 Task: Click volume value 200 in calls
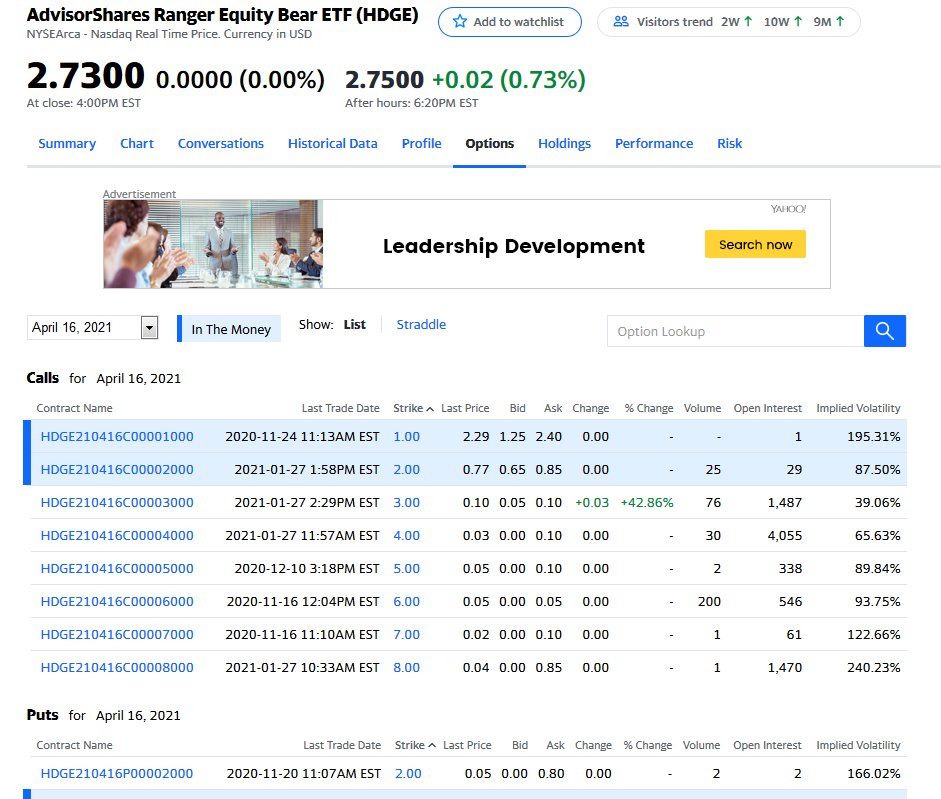click(709, 602)
